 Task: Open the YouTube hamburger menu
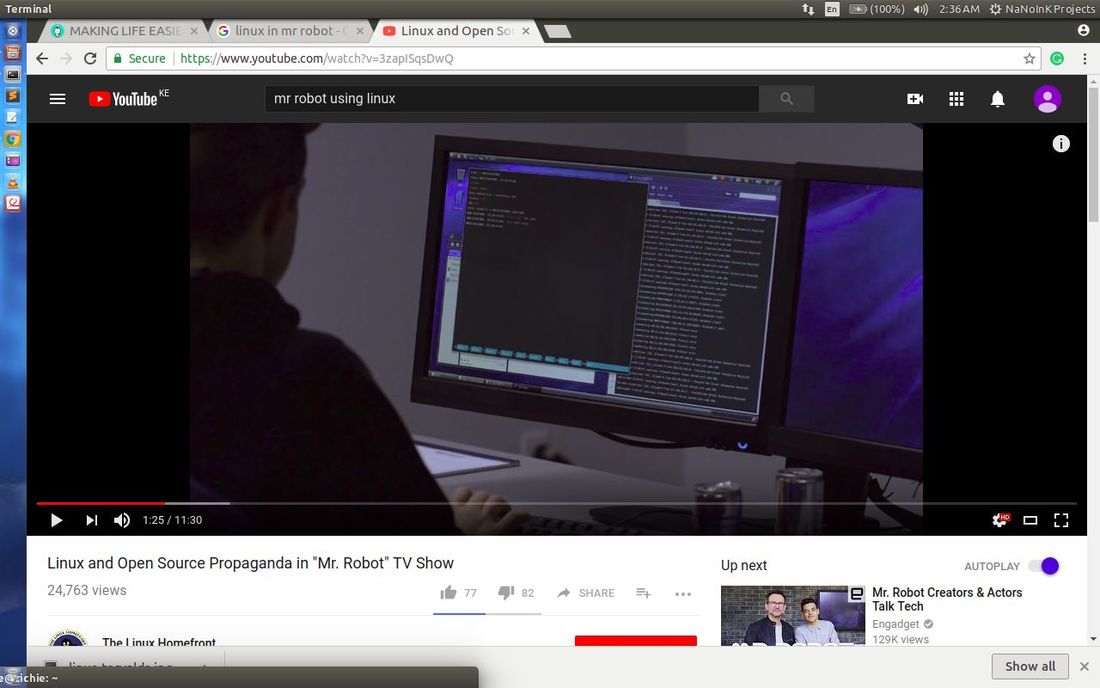coord(57,98)
